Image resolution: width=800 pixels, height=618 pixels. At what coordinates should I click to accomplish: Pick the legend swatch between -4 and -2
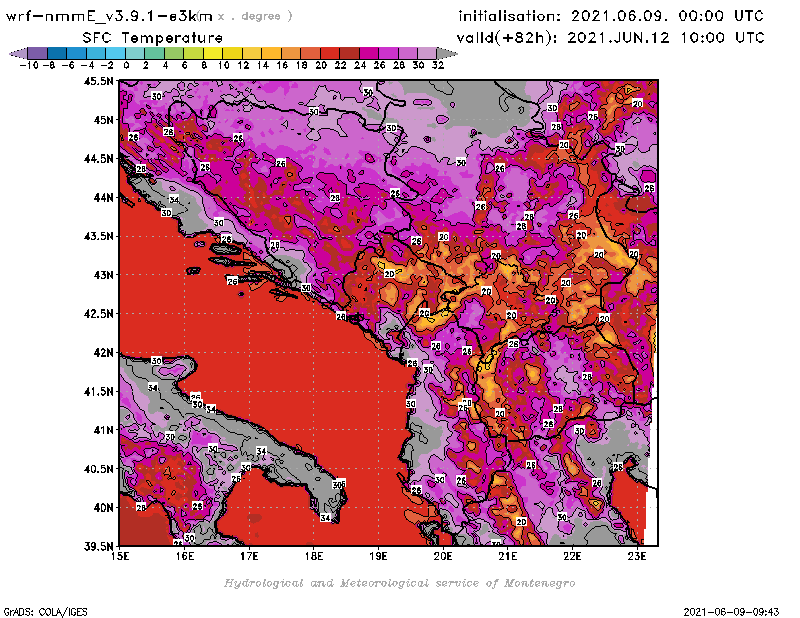point(96,53)
